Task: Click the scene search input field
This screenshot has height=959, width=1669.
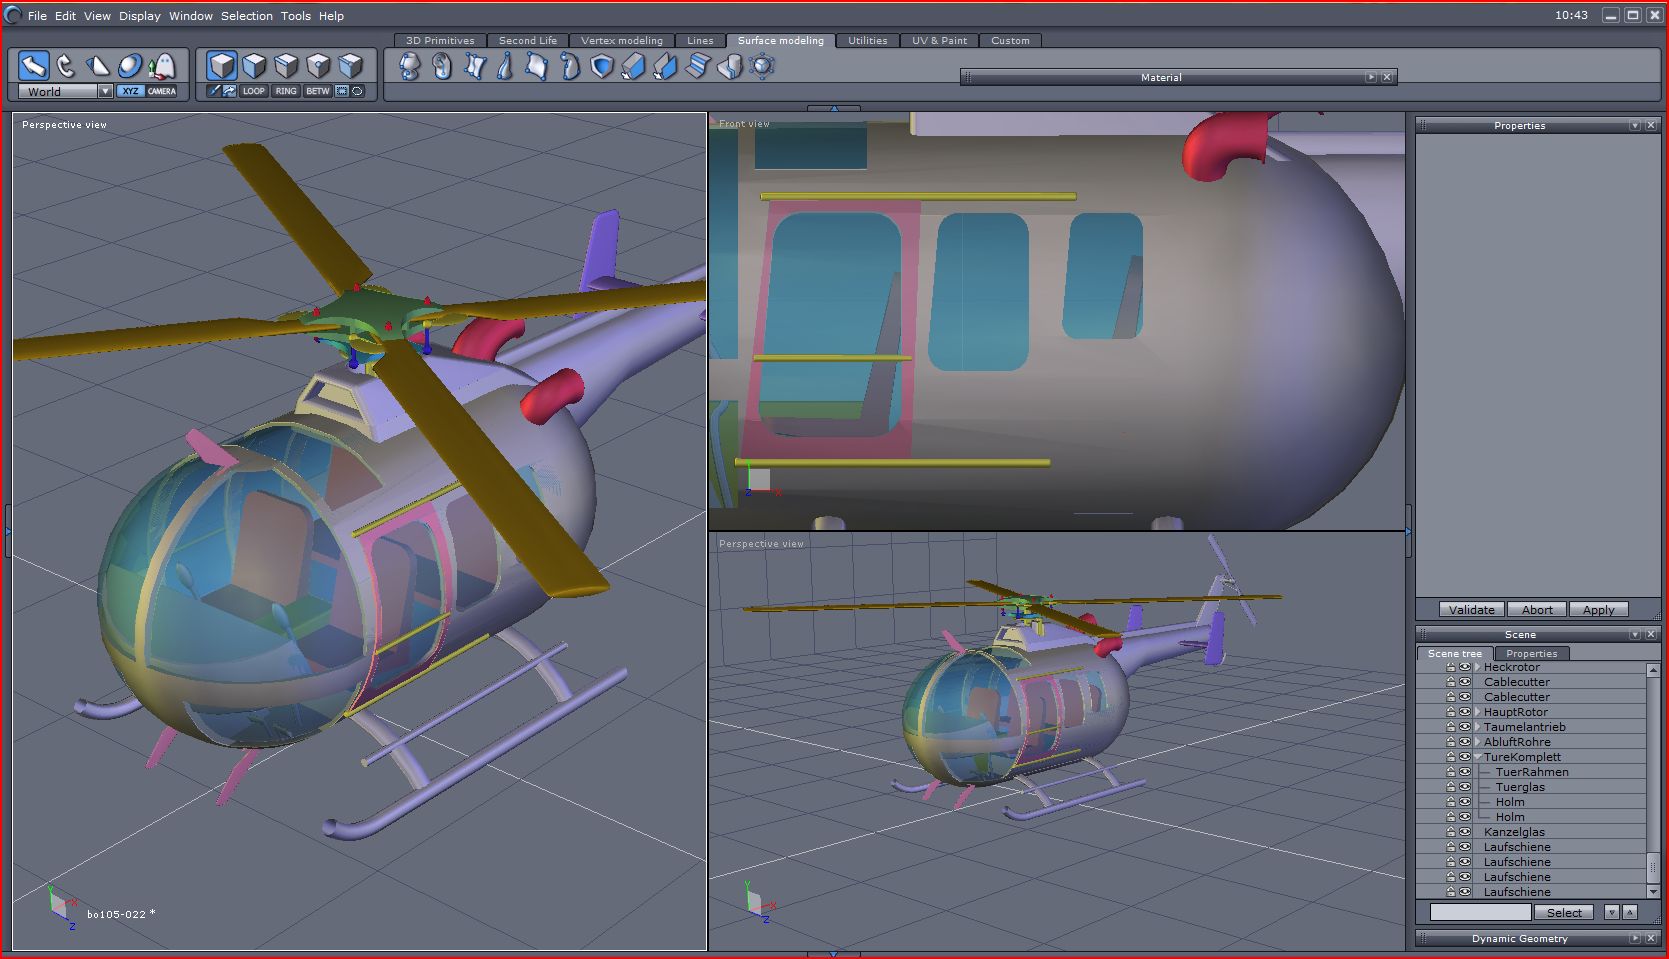Action: [1480, 912]
